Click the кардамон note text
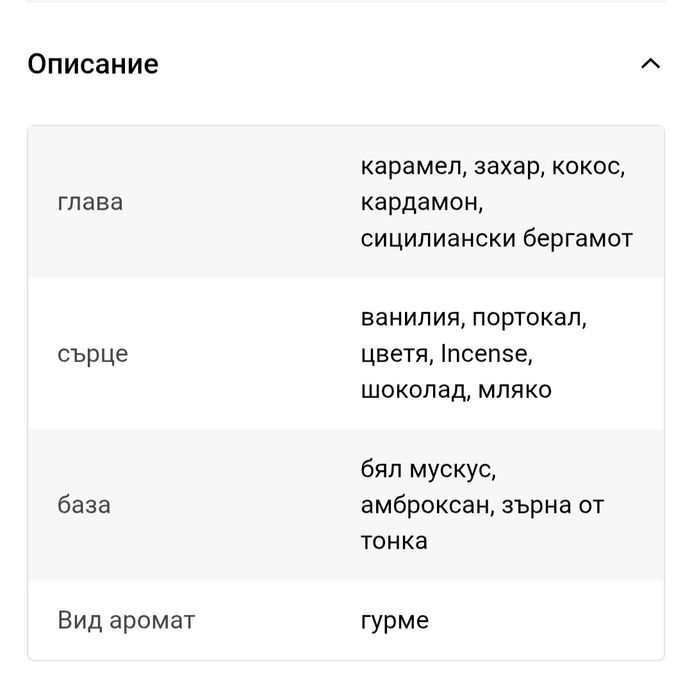Image resolution: width=692 pixels, height=700 pixels. point(421,202)
